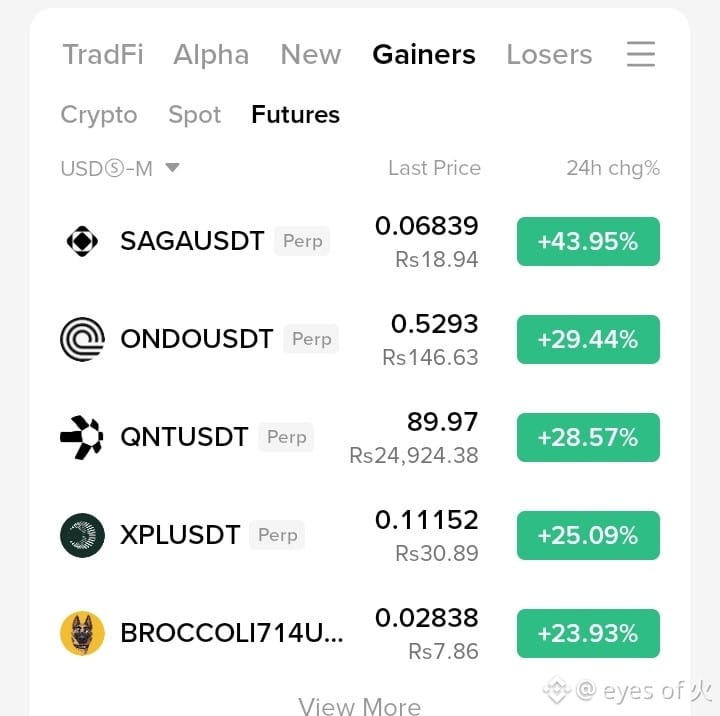Screen dimensions: 720x716
Task: Tap the BROCCOLI714 dog logo
Action: [x=82, y=633]
